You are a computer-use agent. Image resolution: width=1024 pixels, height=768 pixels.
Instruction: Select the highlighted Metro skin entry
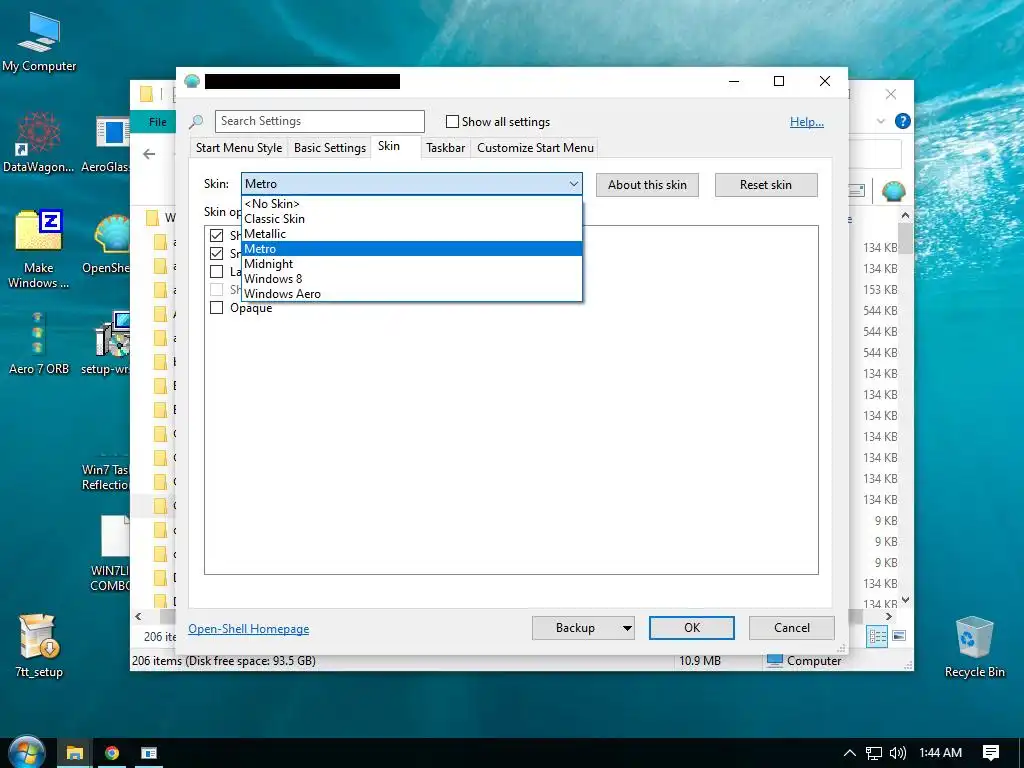[x=411, y=249]
